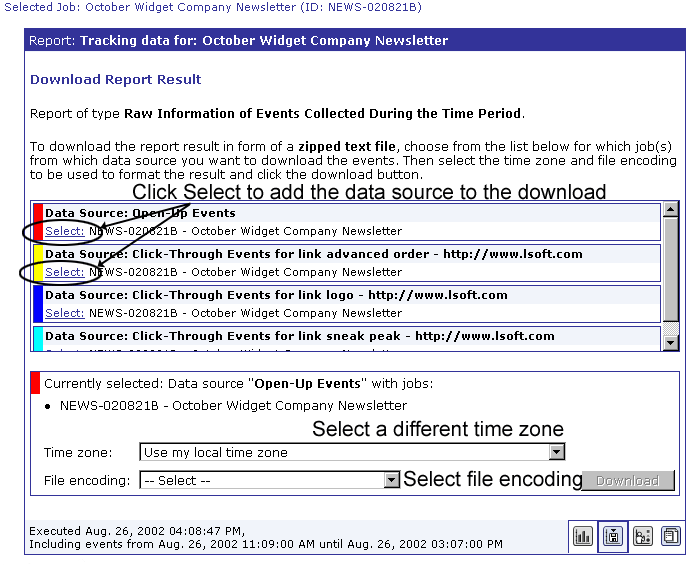This screenshot has height=565, width=694.
Task: Click the logo link data source heading
Action: click(x=276, y=295)
